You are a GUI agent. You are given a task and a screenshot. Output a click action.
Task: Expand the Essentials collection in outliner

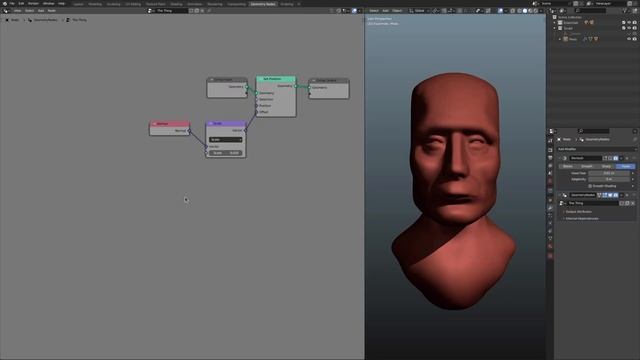point(554,22)
